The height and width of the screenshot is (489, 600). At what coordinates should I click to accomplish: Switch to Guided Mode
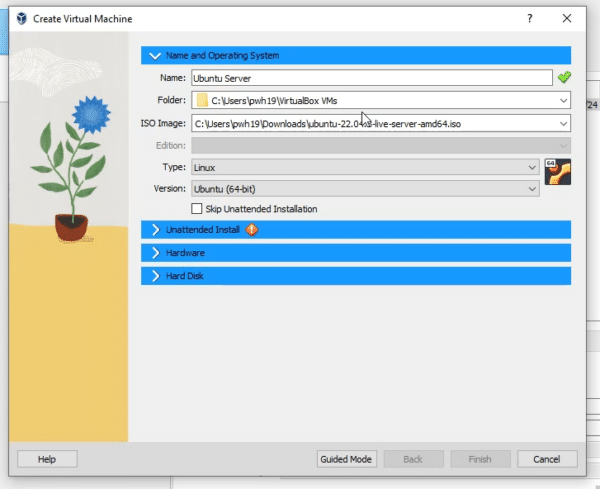[x=346, y=459]
